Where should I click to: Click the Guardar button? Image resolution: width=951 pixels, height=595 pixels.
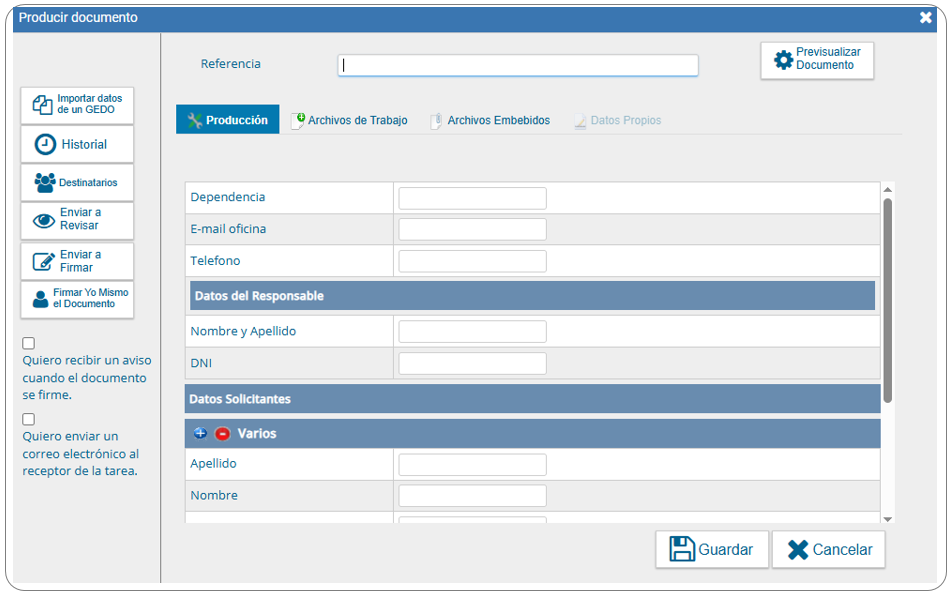coord(712,550)
